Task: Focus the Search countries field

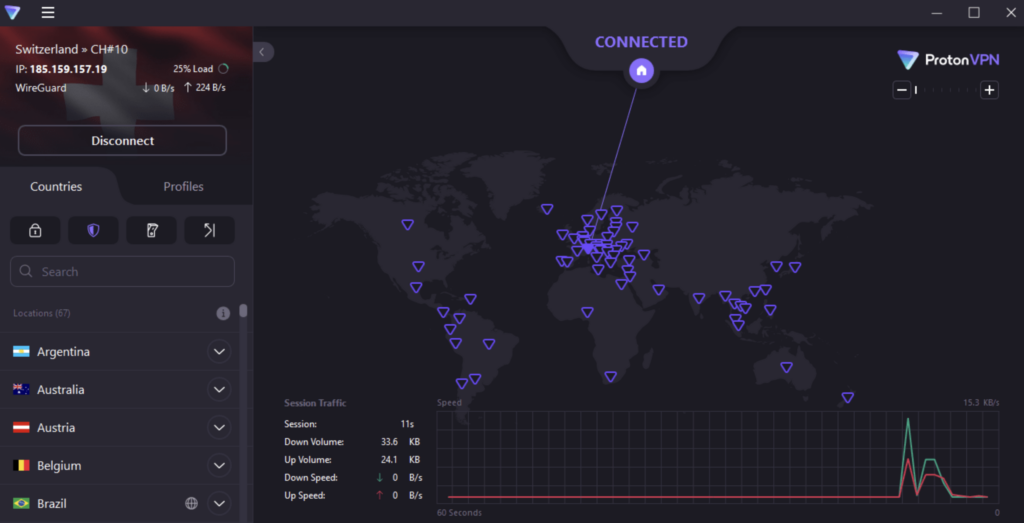Action: (x=122, y=272)
